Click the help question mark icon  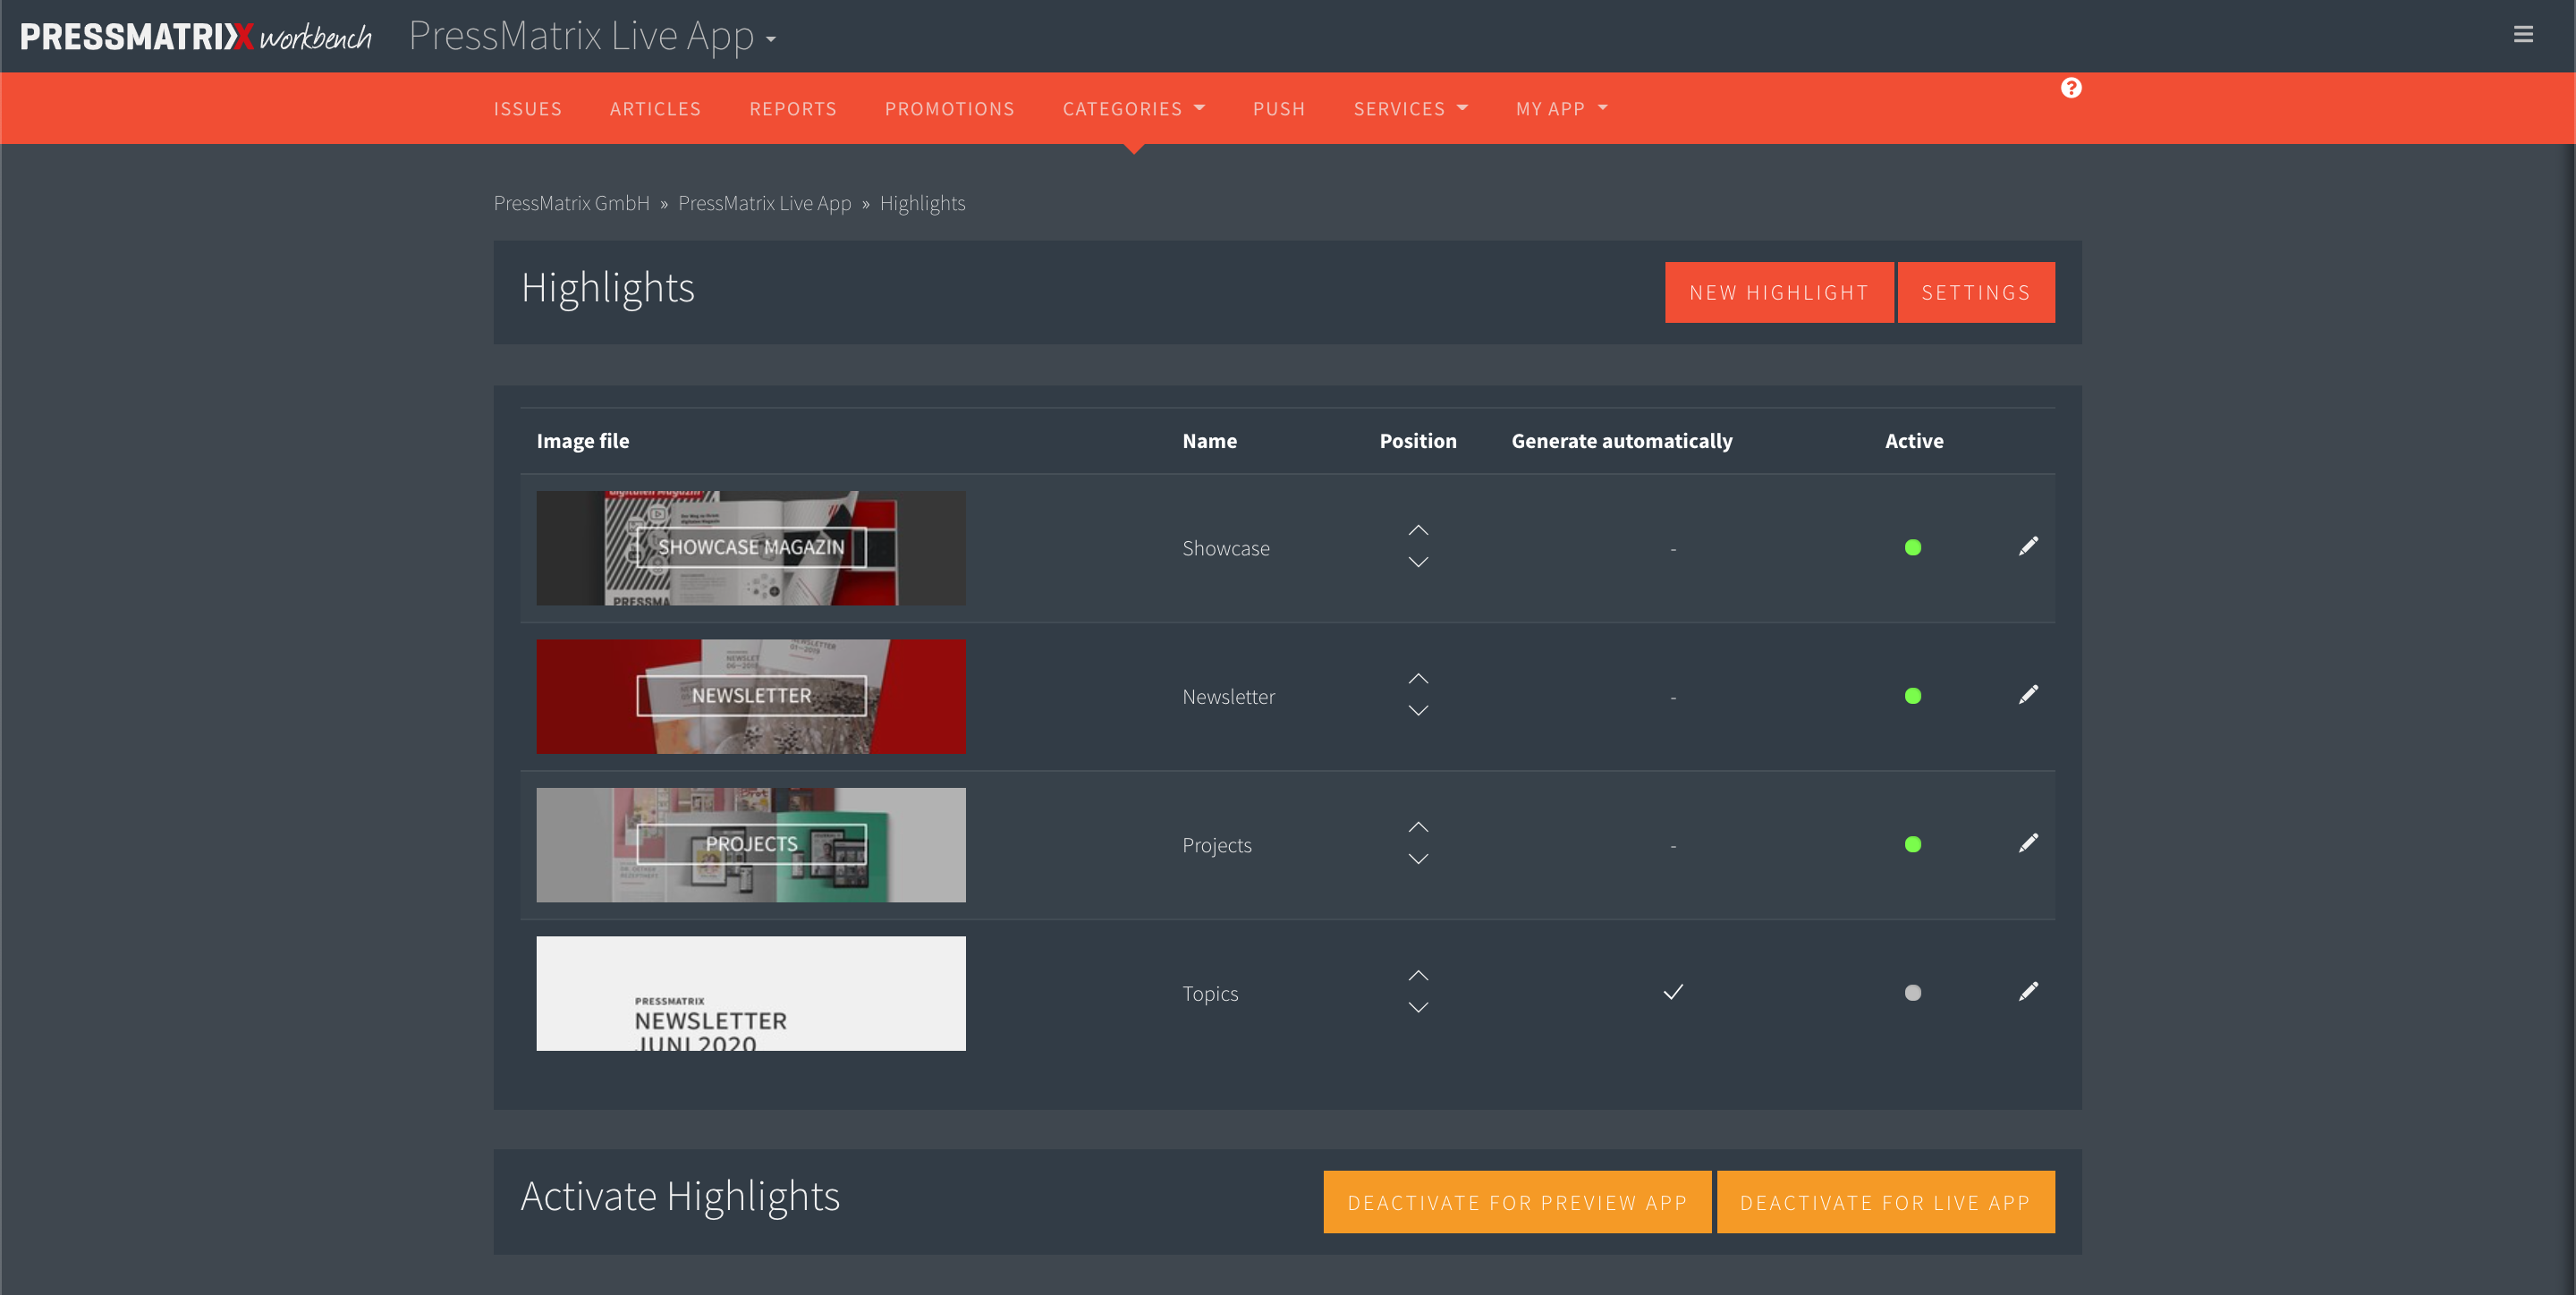pyautogui.click(x=2071, y=88)
